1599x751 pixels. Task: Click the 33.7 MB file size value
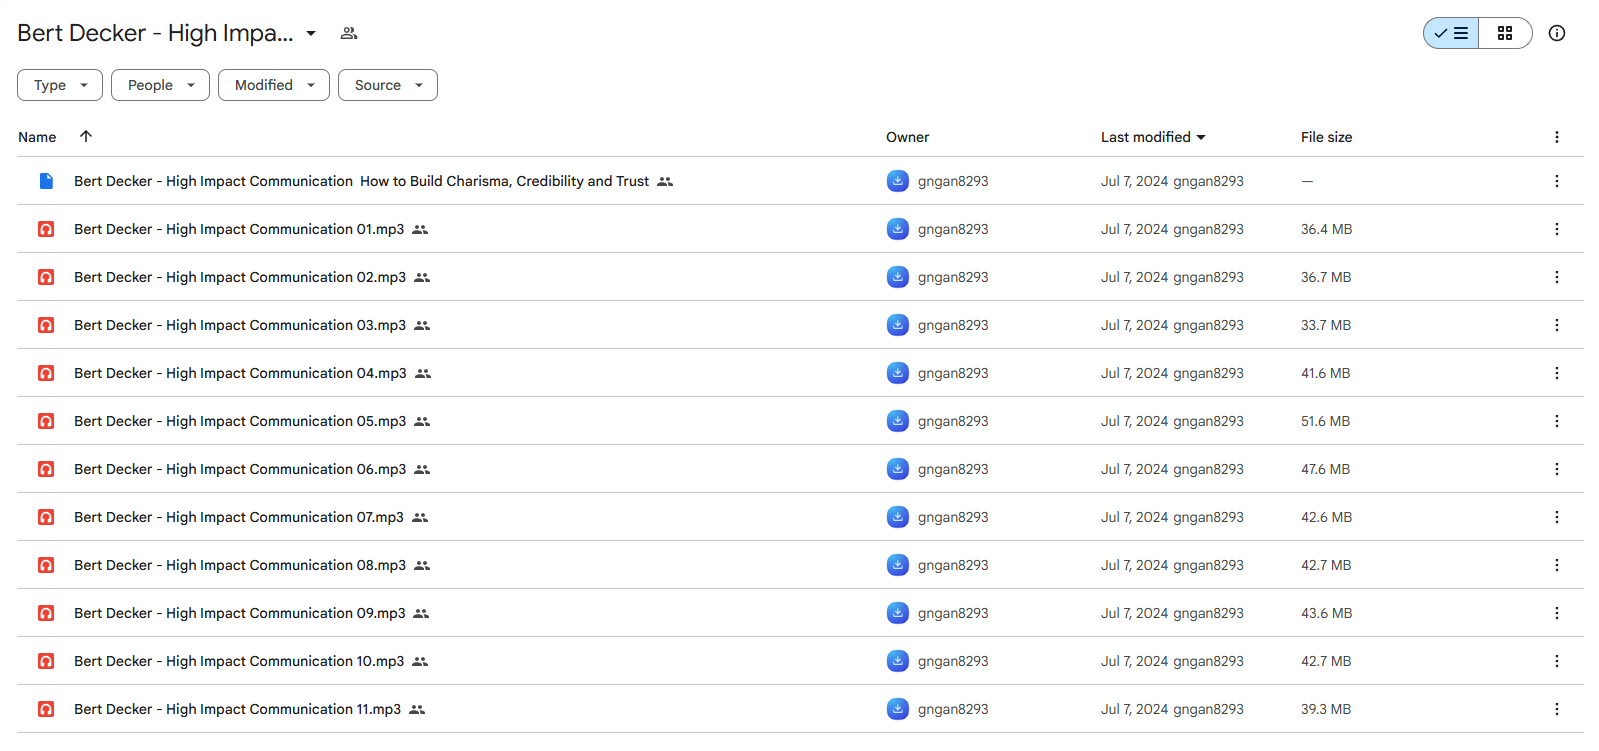click(1326, 325)
